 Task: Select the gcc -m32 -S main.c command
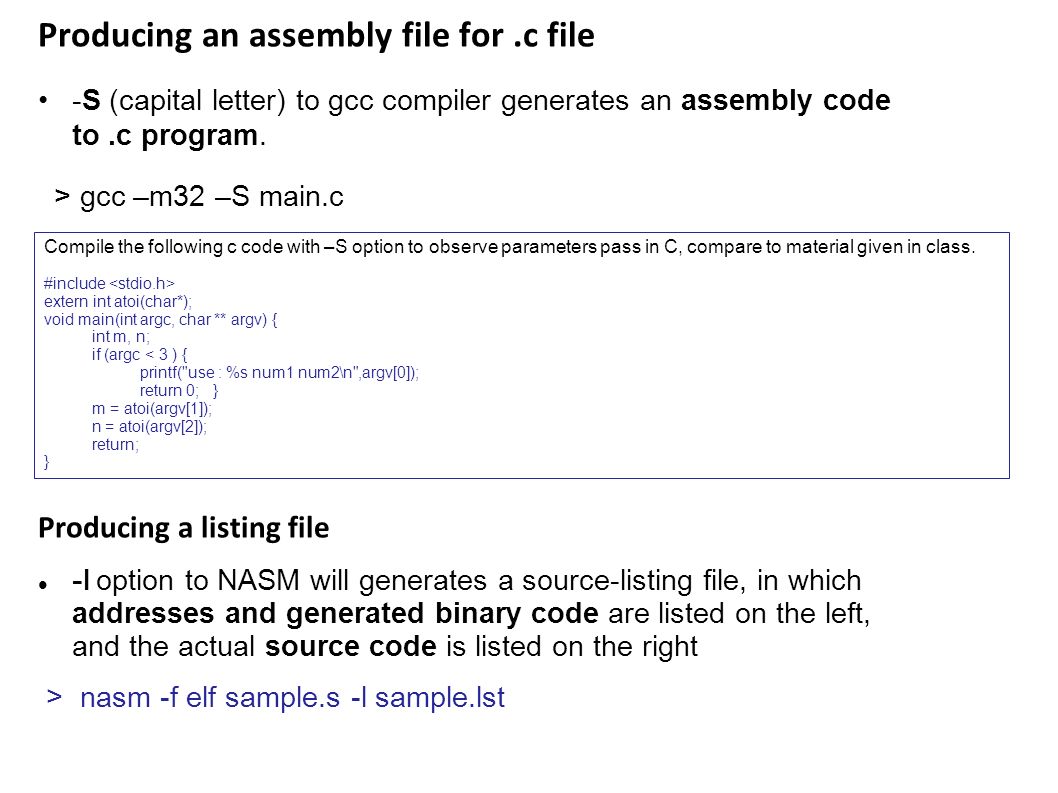click(212, 197)
